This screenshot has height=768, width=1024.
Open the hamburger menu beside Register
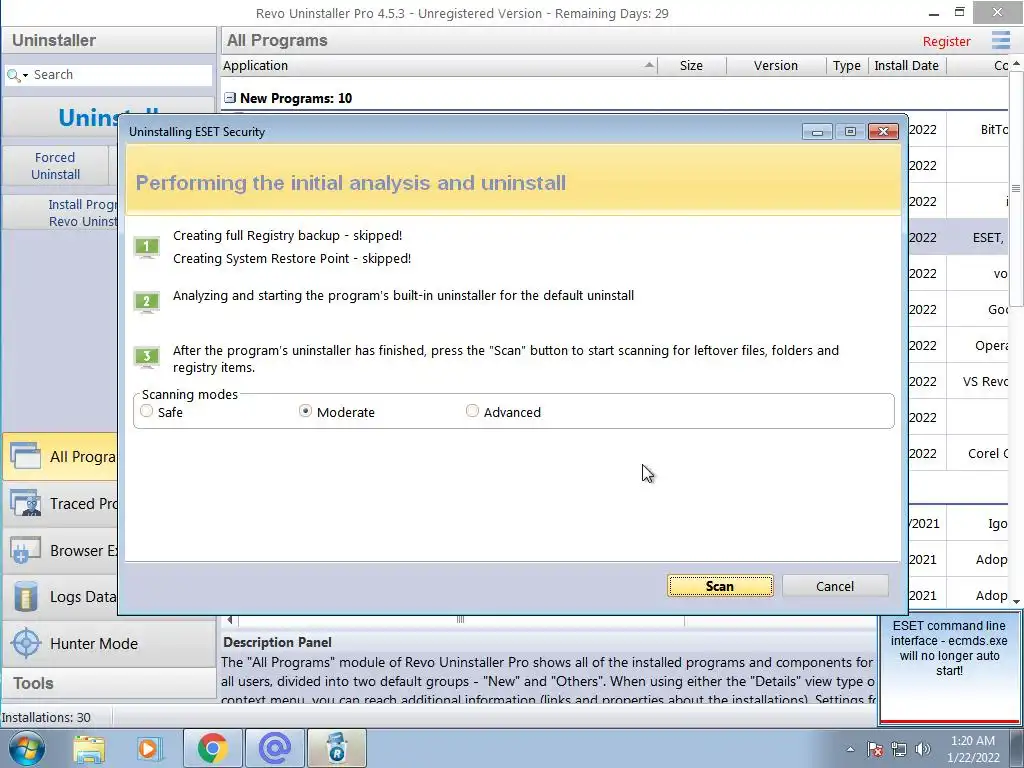tap(1000, 40)
